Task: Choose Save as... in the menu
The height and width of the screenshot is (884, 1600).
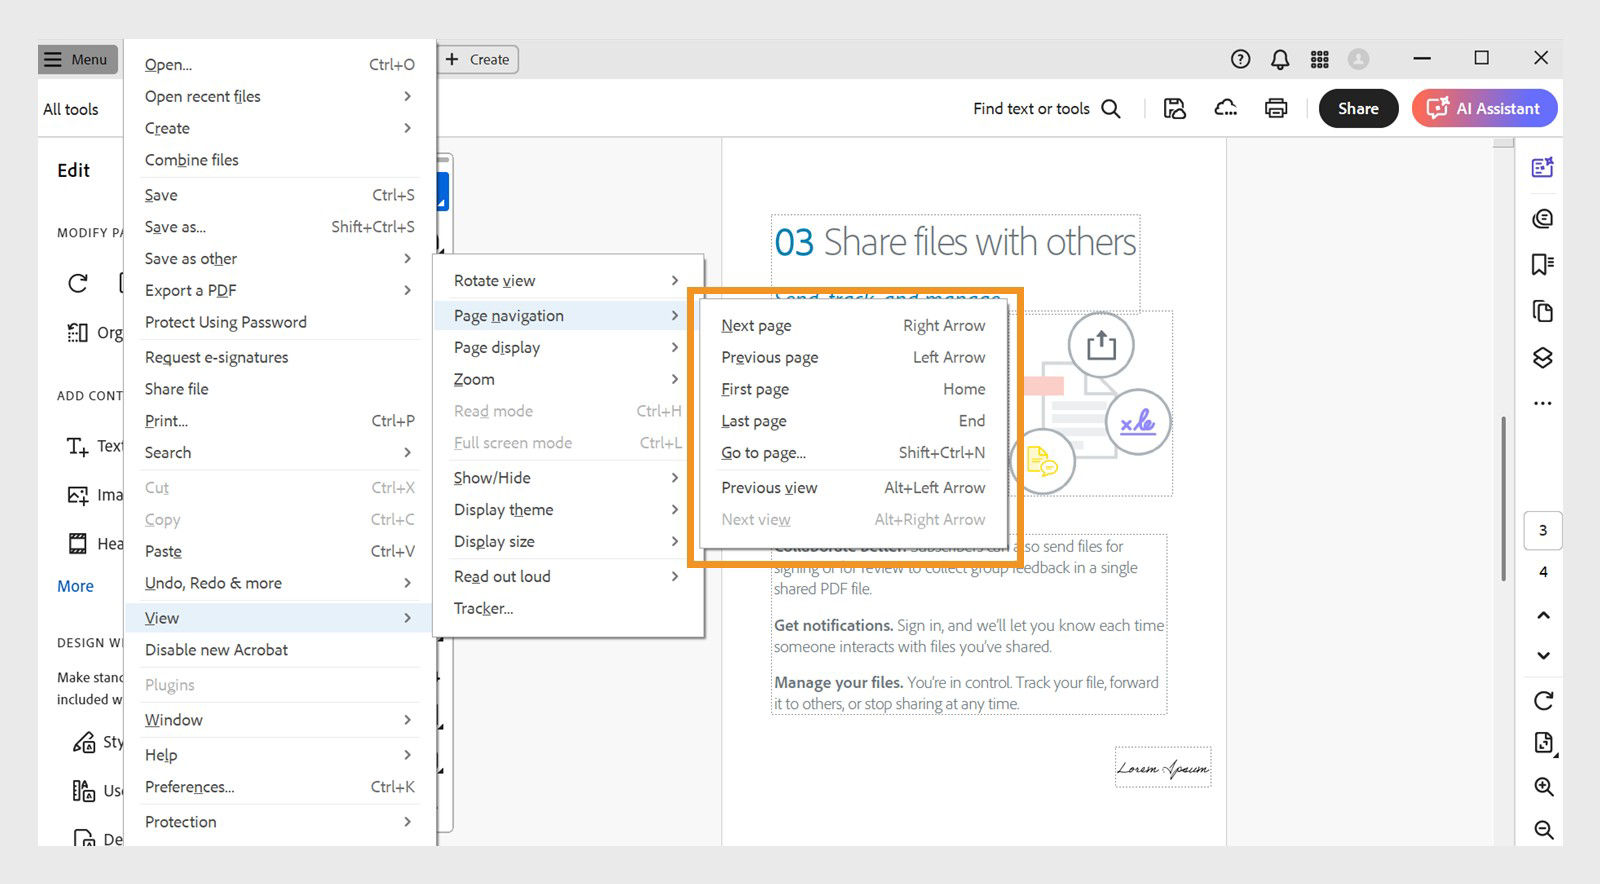Action: pyautogui.click(x=279, y=227)
